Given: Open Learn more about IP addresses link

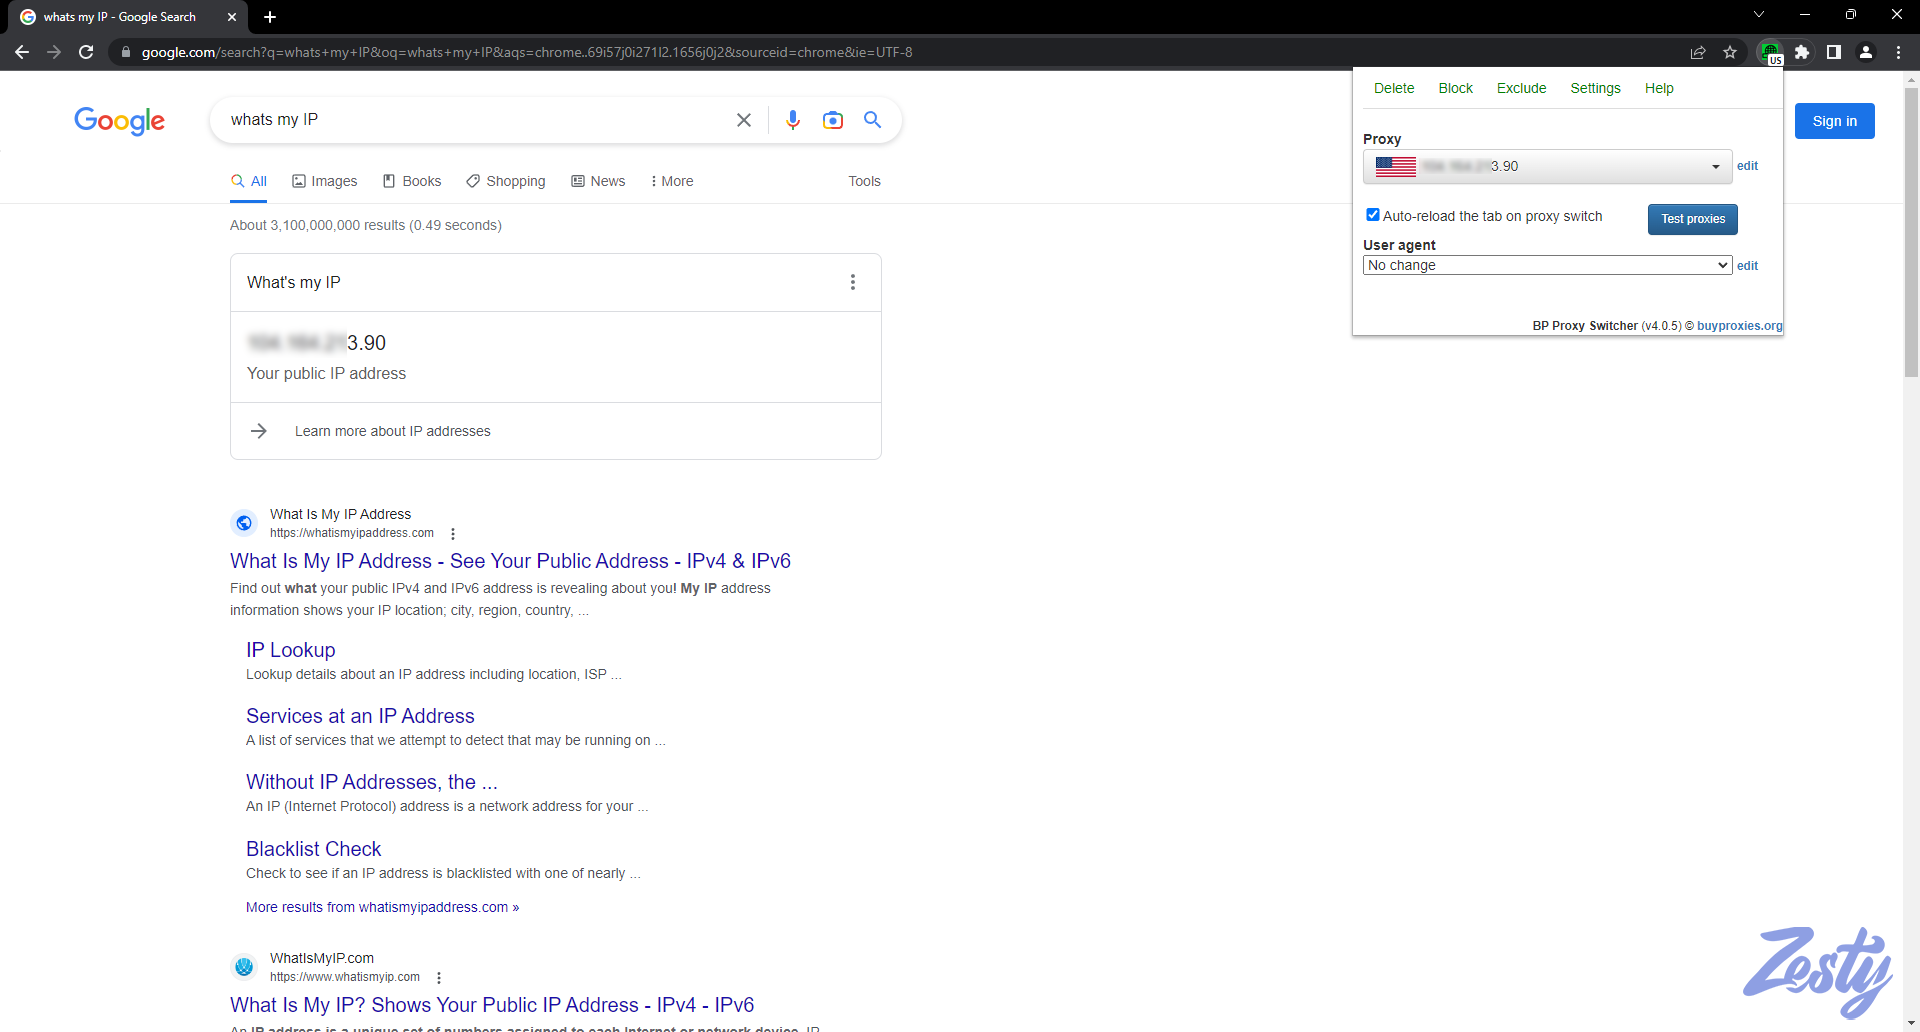Looking at the screenshot, I should tap(392, 431).
